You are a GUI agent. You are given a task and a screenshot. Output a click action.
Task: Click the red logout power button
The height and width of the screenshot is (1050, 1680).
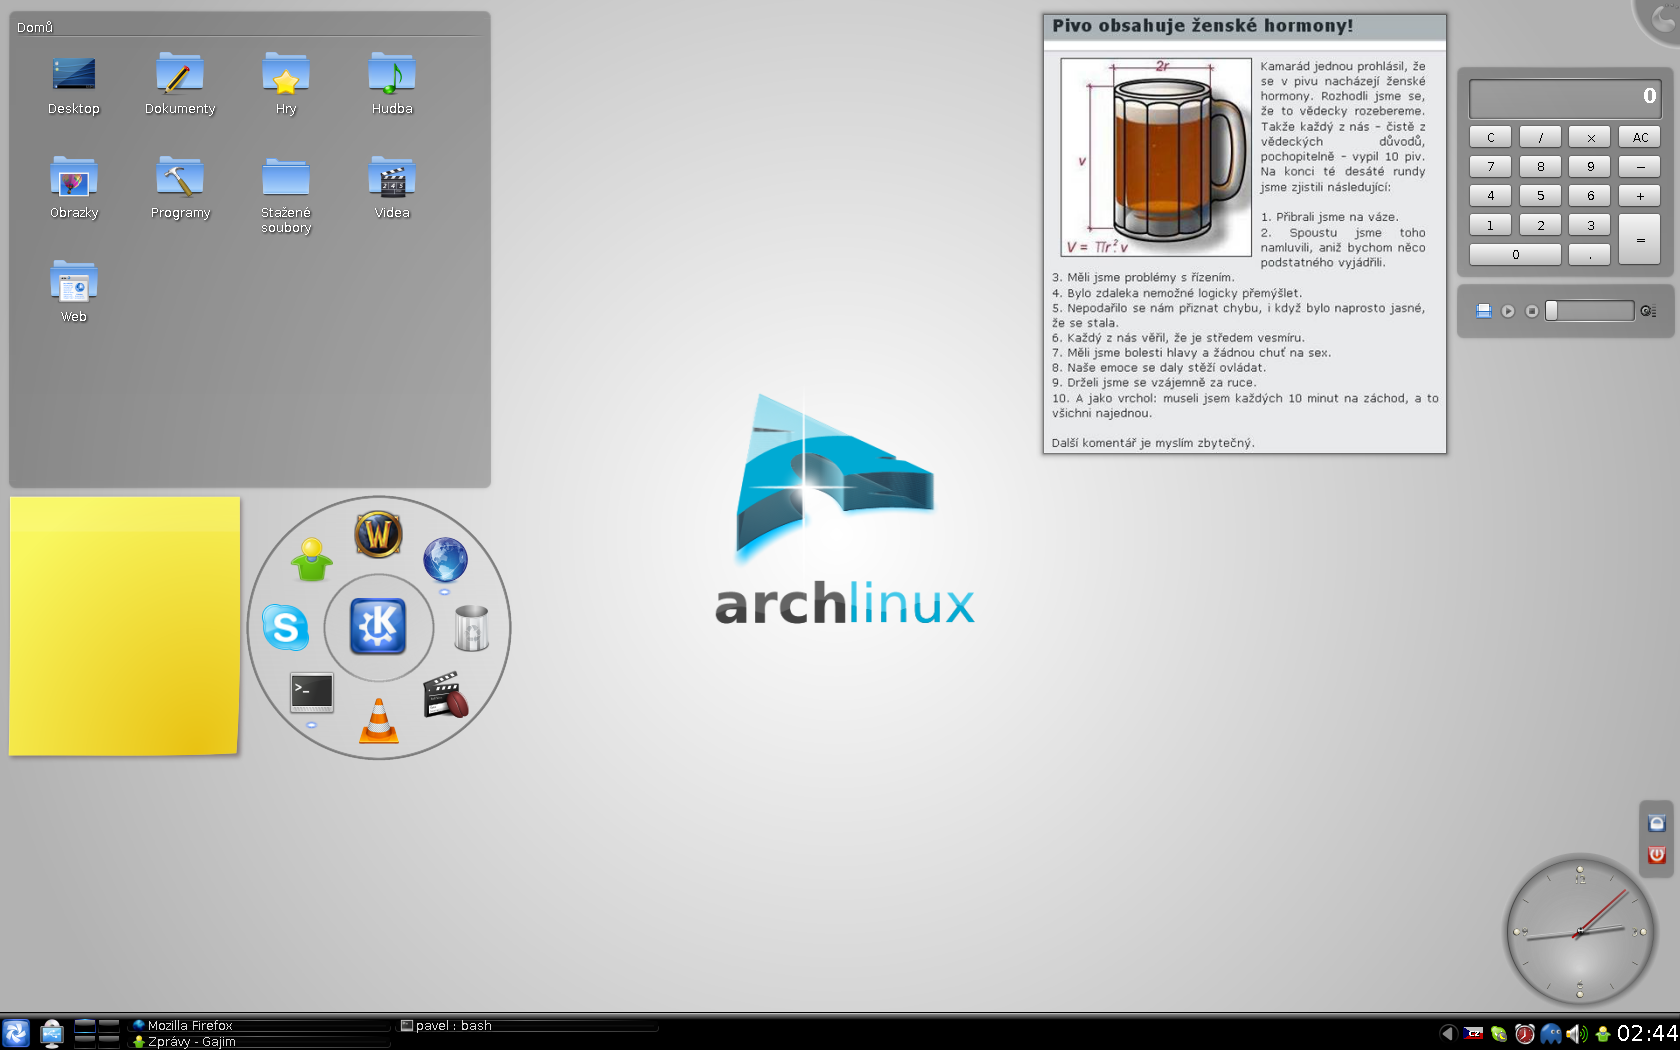coord(1657,855)
